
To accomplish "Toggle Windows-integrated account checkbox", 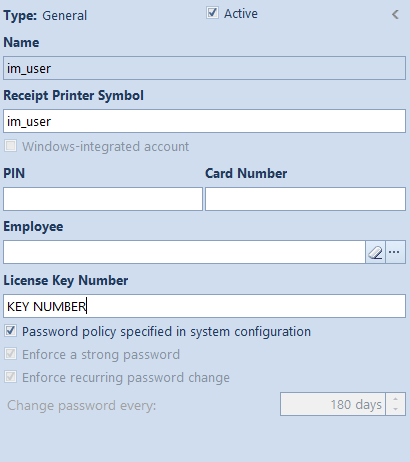I will [x=10, y=146].
